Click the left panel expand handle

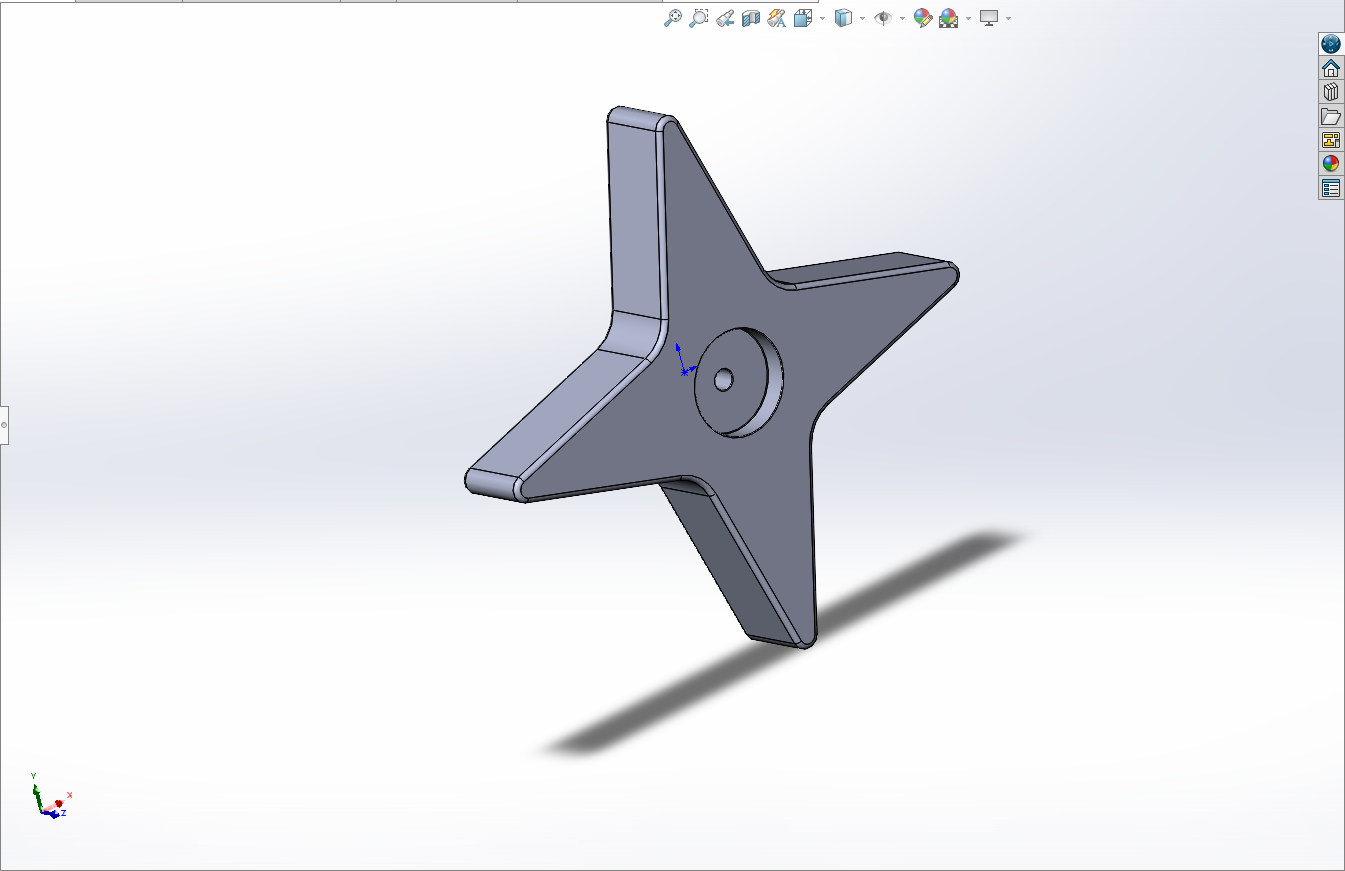(x=4, y=425)
